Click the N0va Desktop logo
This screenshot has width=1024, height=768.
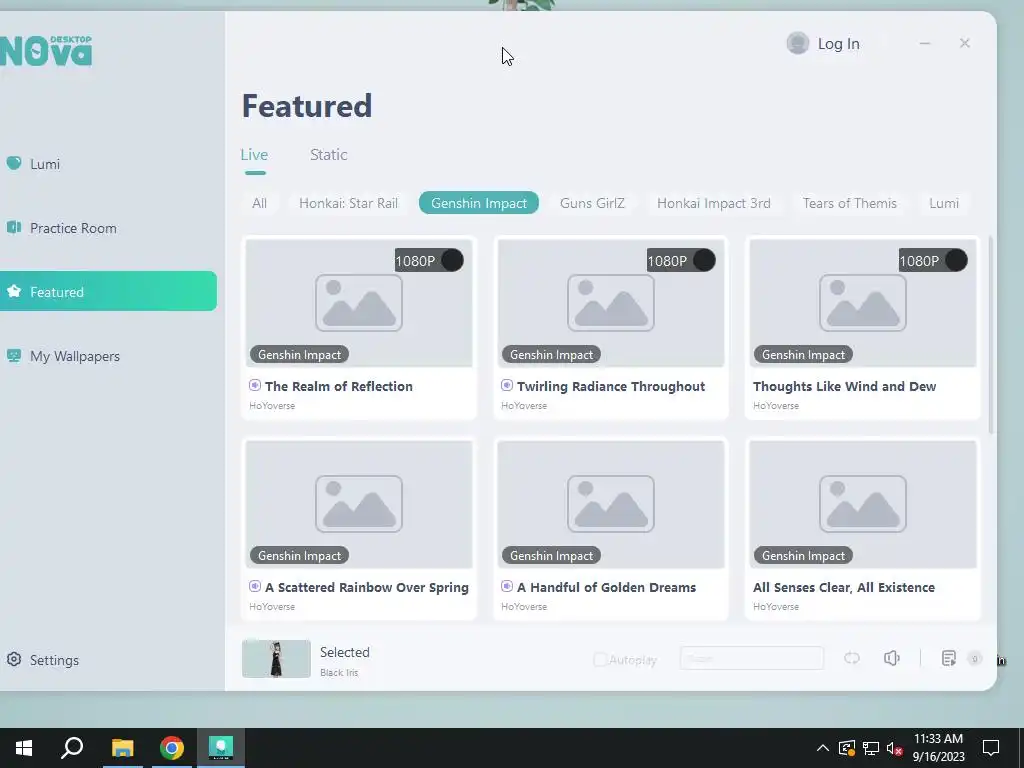pos(46,51)
